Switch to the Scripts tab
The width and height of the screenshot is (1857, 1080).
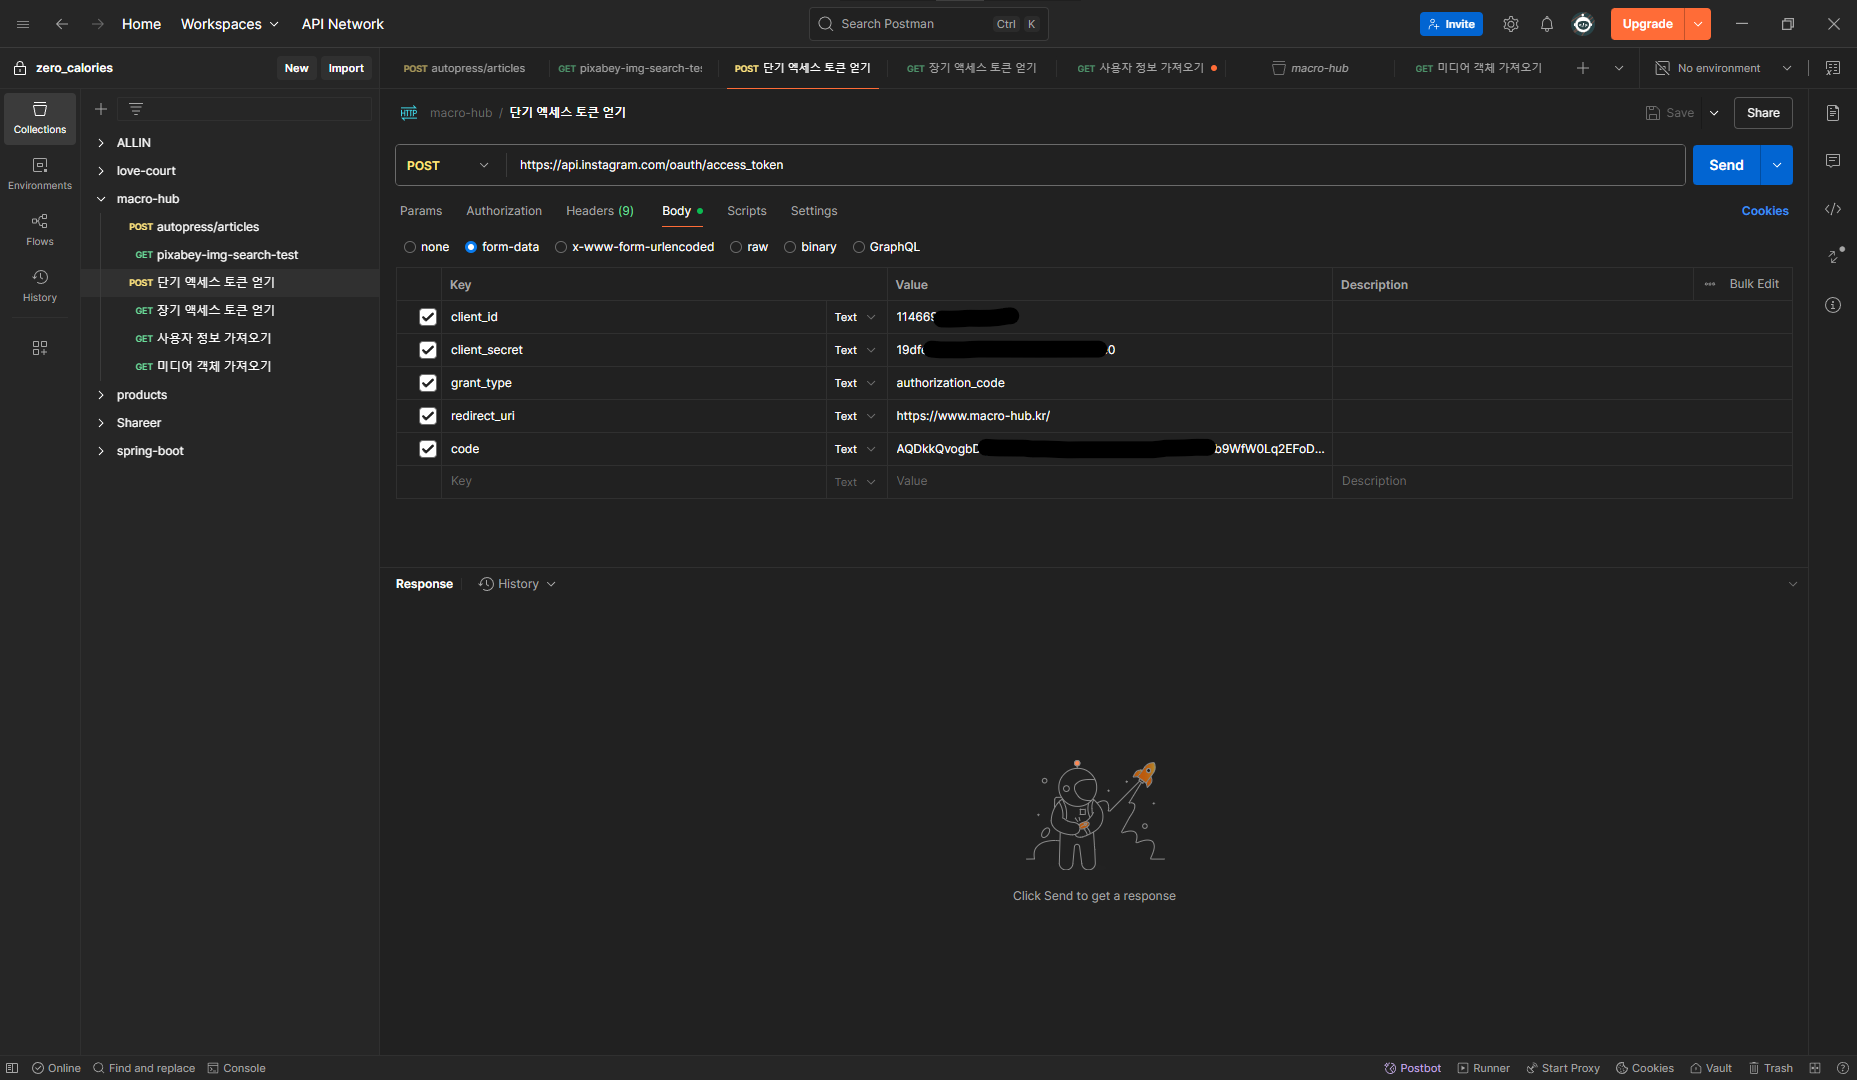[x=747, y=211]
